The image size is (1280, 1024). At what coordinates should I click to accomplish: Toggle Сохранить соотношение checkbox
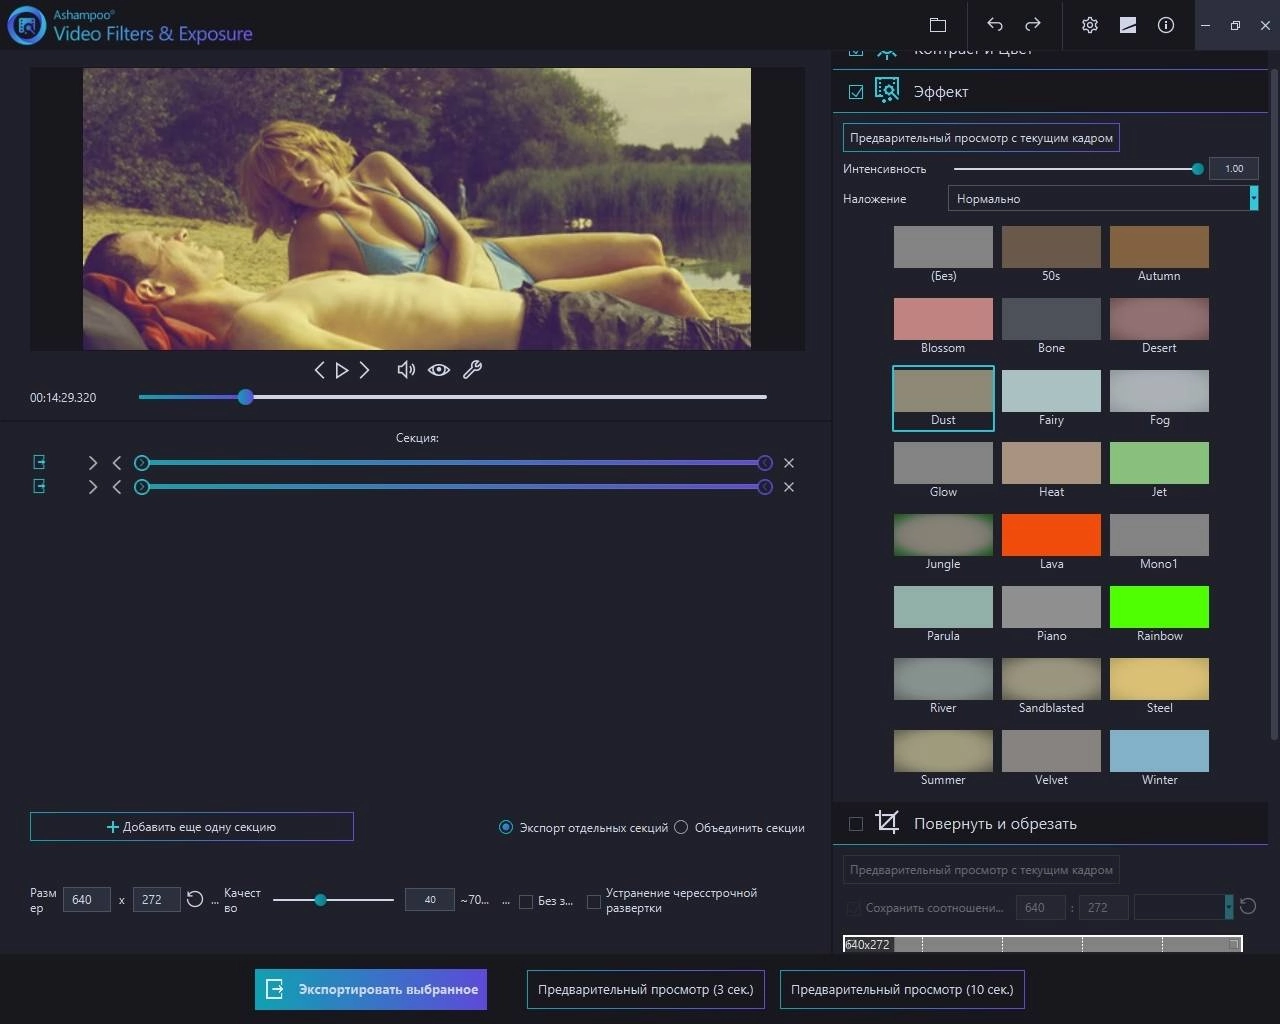pos(853,908)
